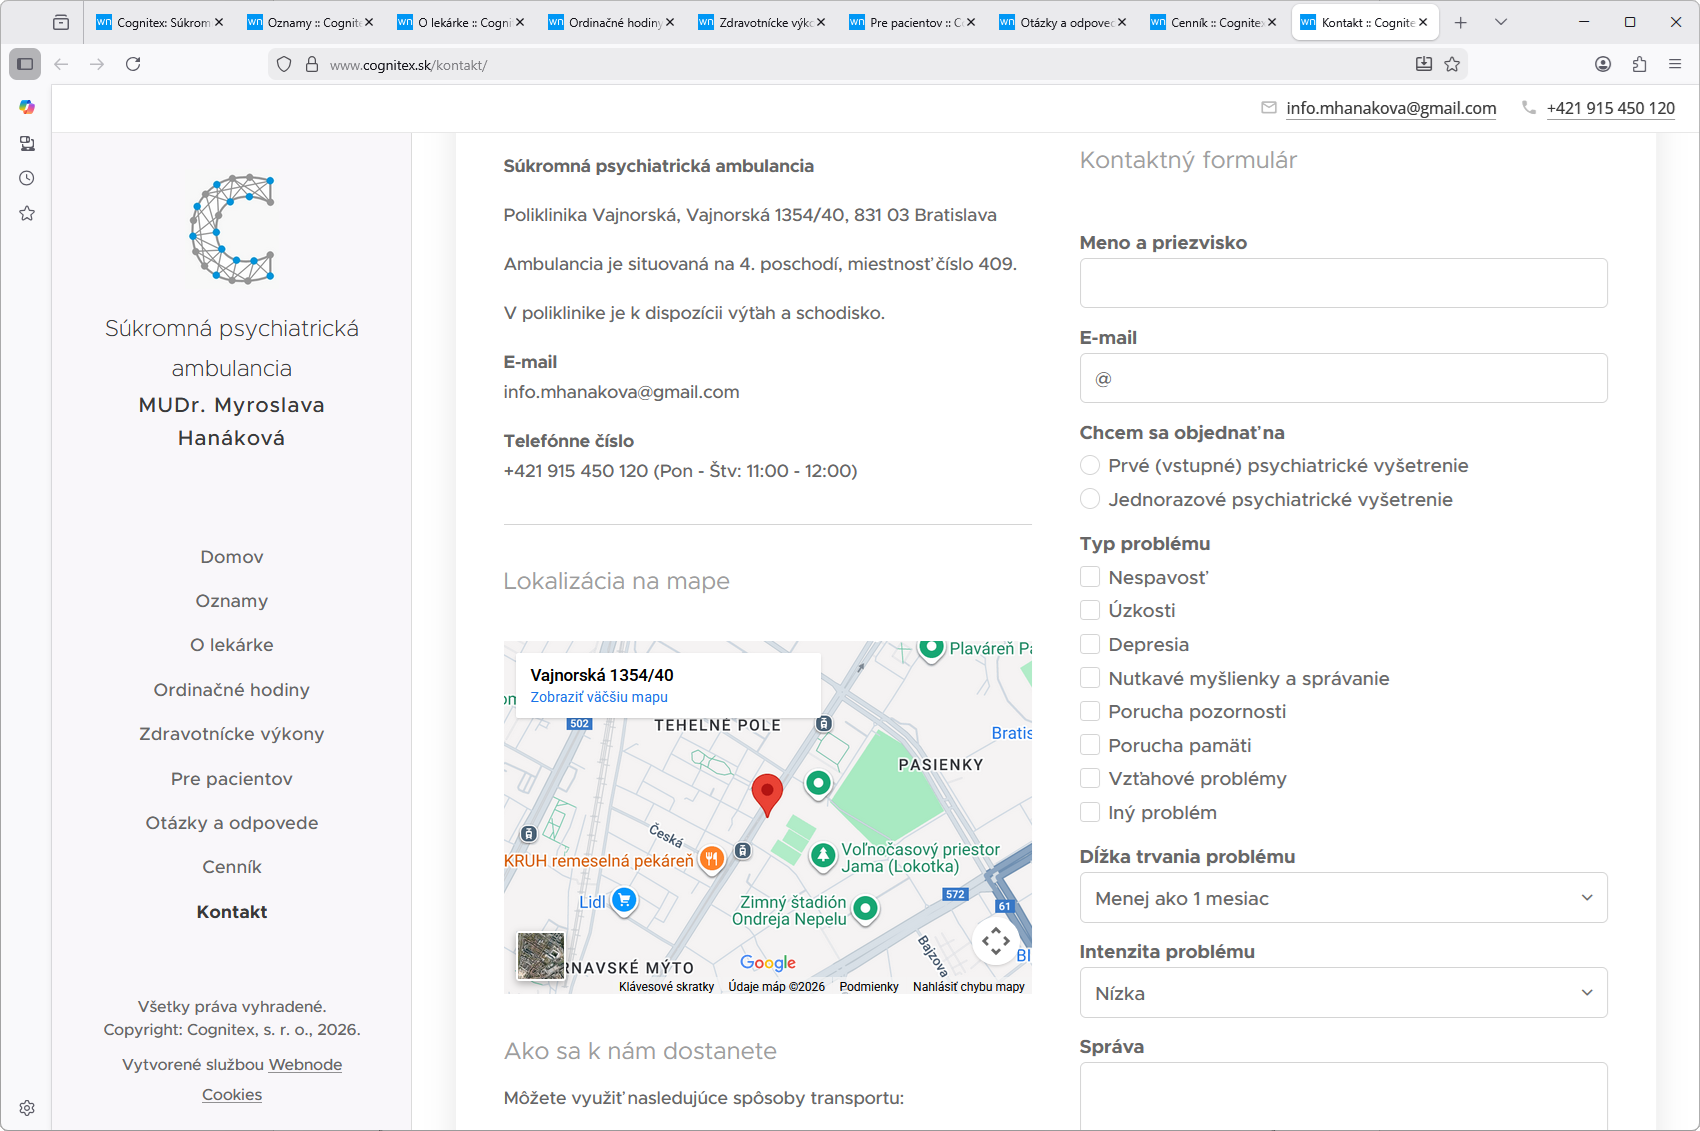
Task: Bookmark this page with star icon
Action: [x=1452, y=64]
